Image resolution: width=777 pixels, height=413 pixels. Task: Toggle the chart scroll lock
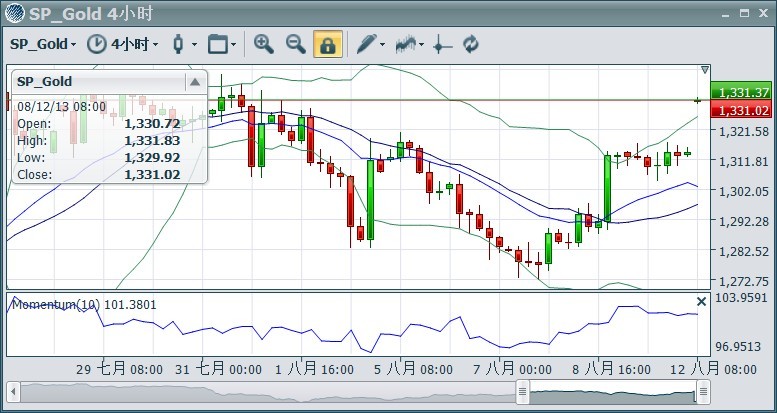(x=328, y=44)
